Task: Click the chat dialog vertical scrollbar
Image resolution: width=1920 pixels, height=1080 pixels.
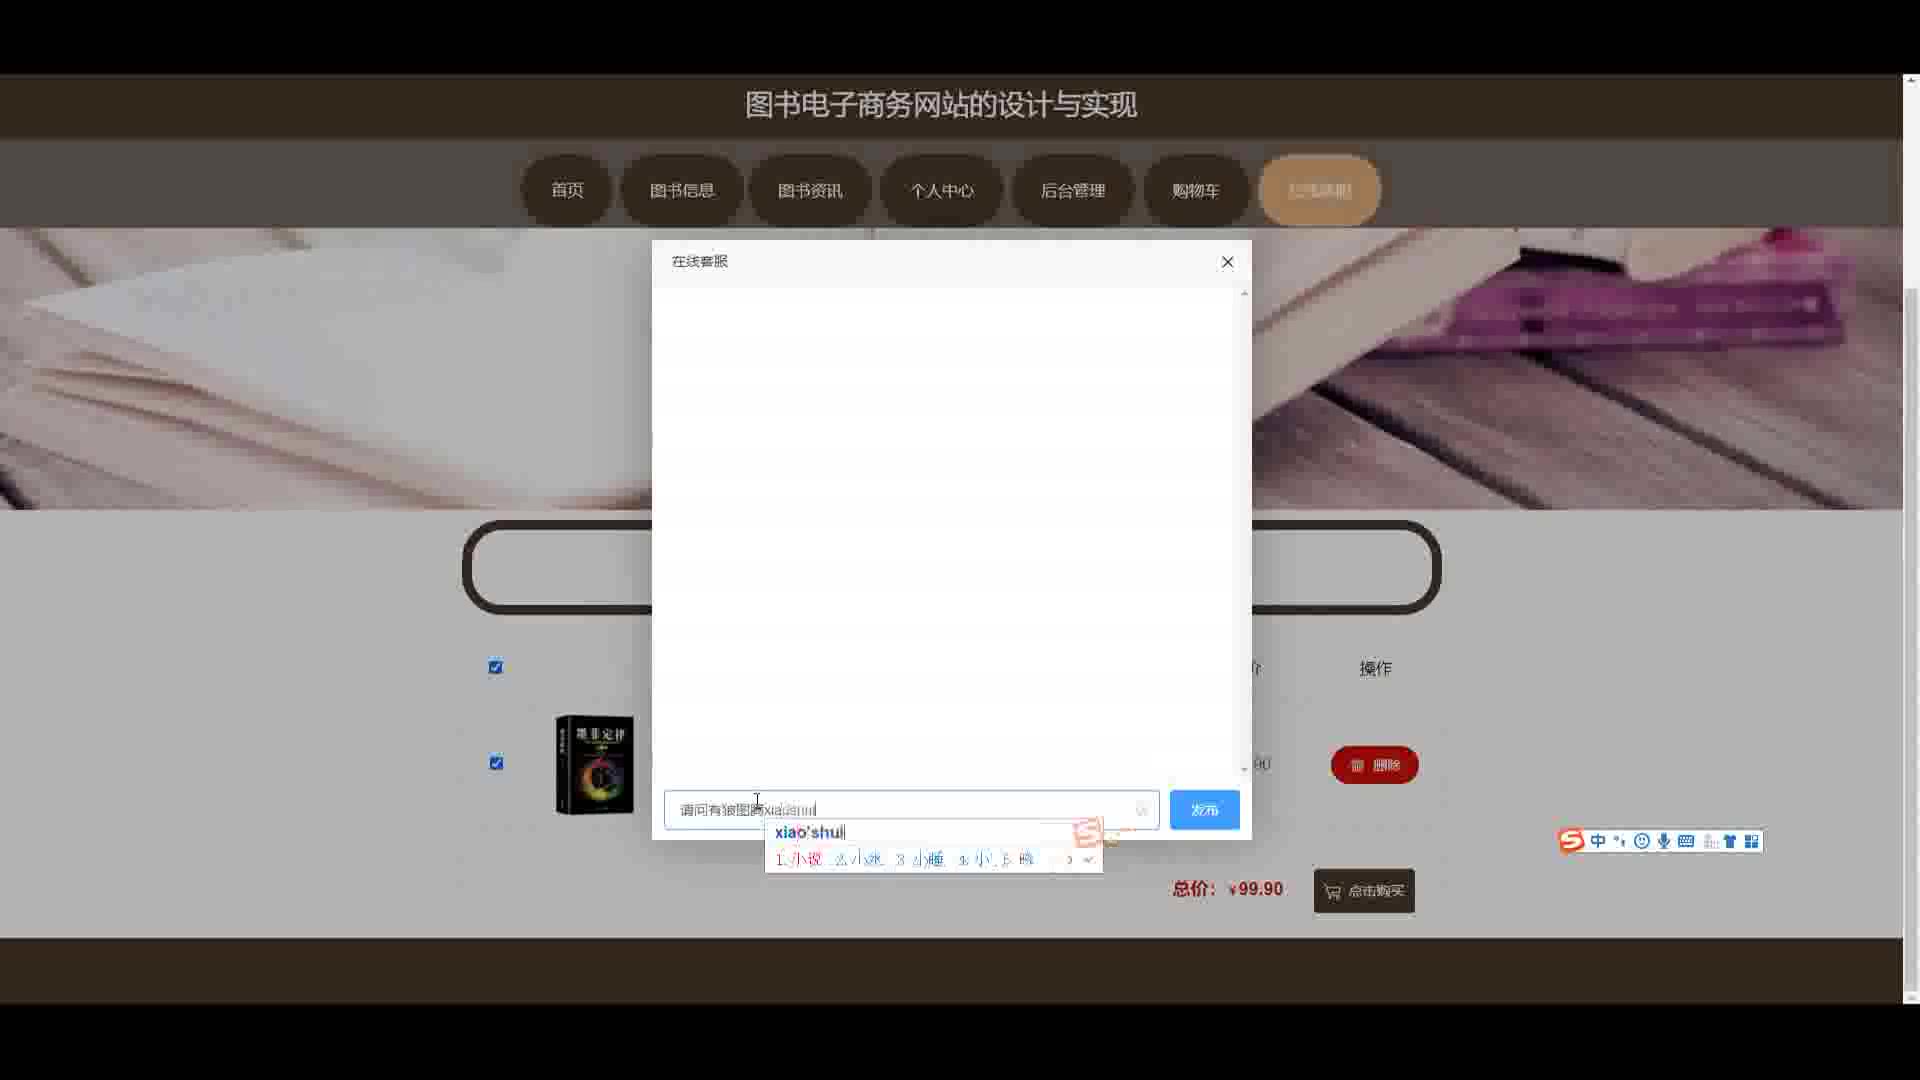Action: coord(1244,530)
